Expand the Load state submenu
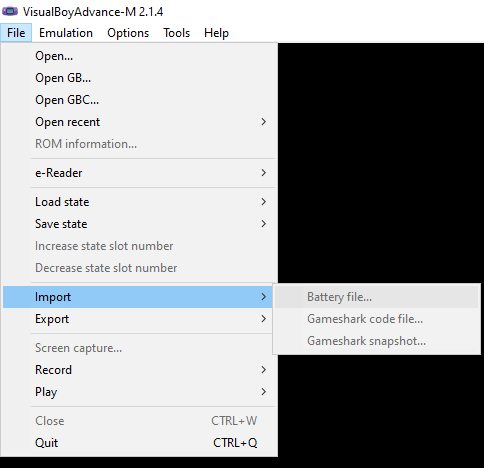The height and width of the screenshot is (468, 484). (139, 202)
